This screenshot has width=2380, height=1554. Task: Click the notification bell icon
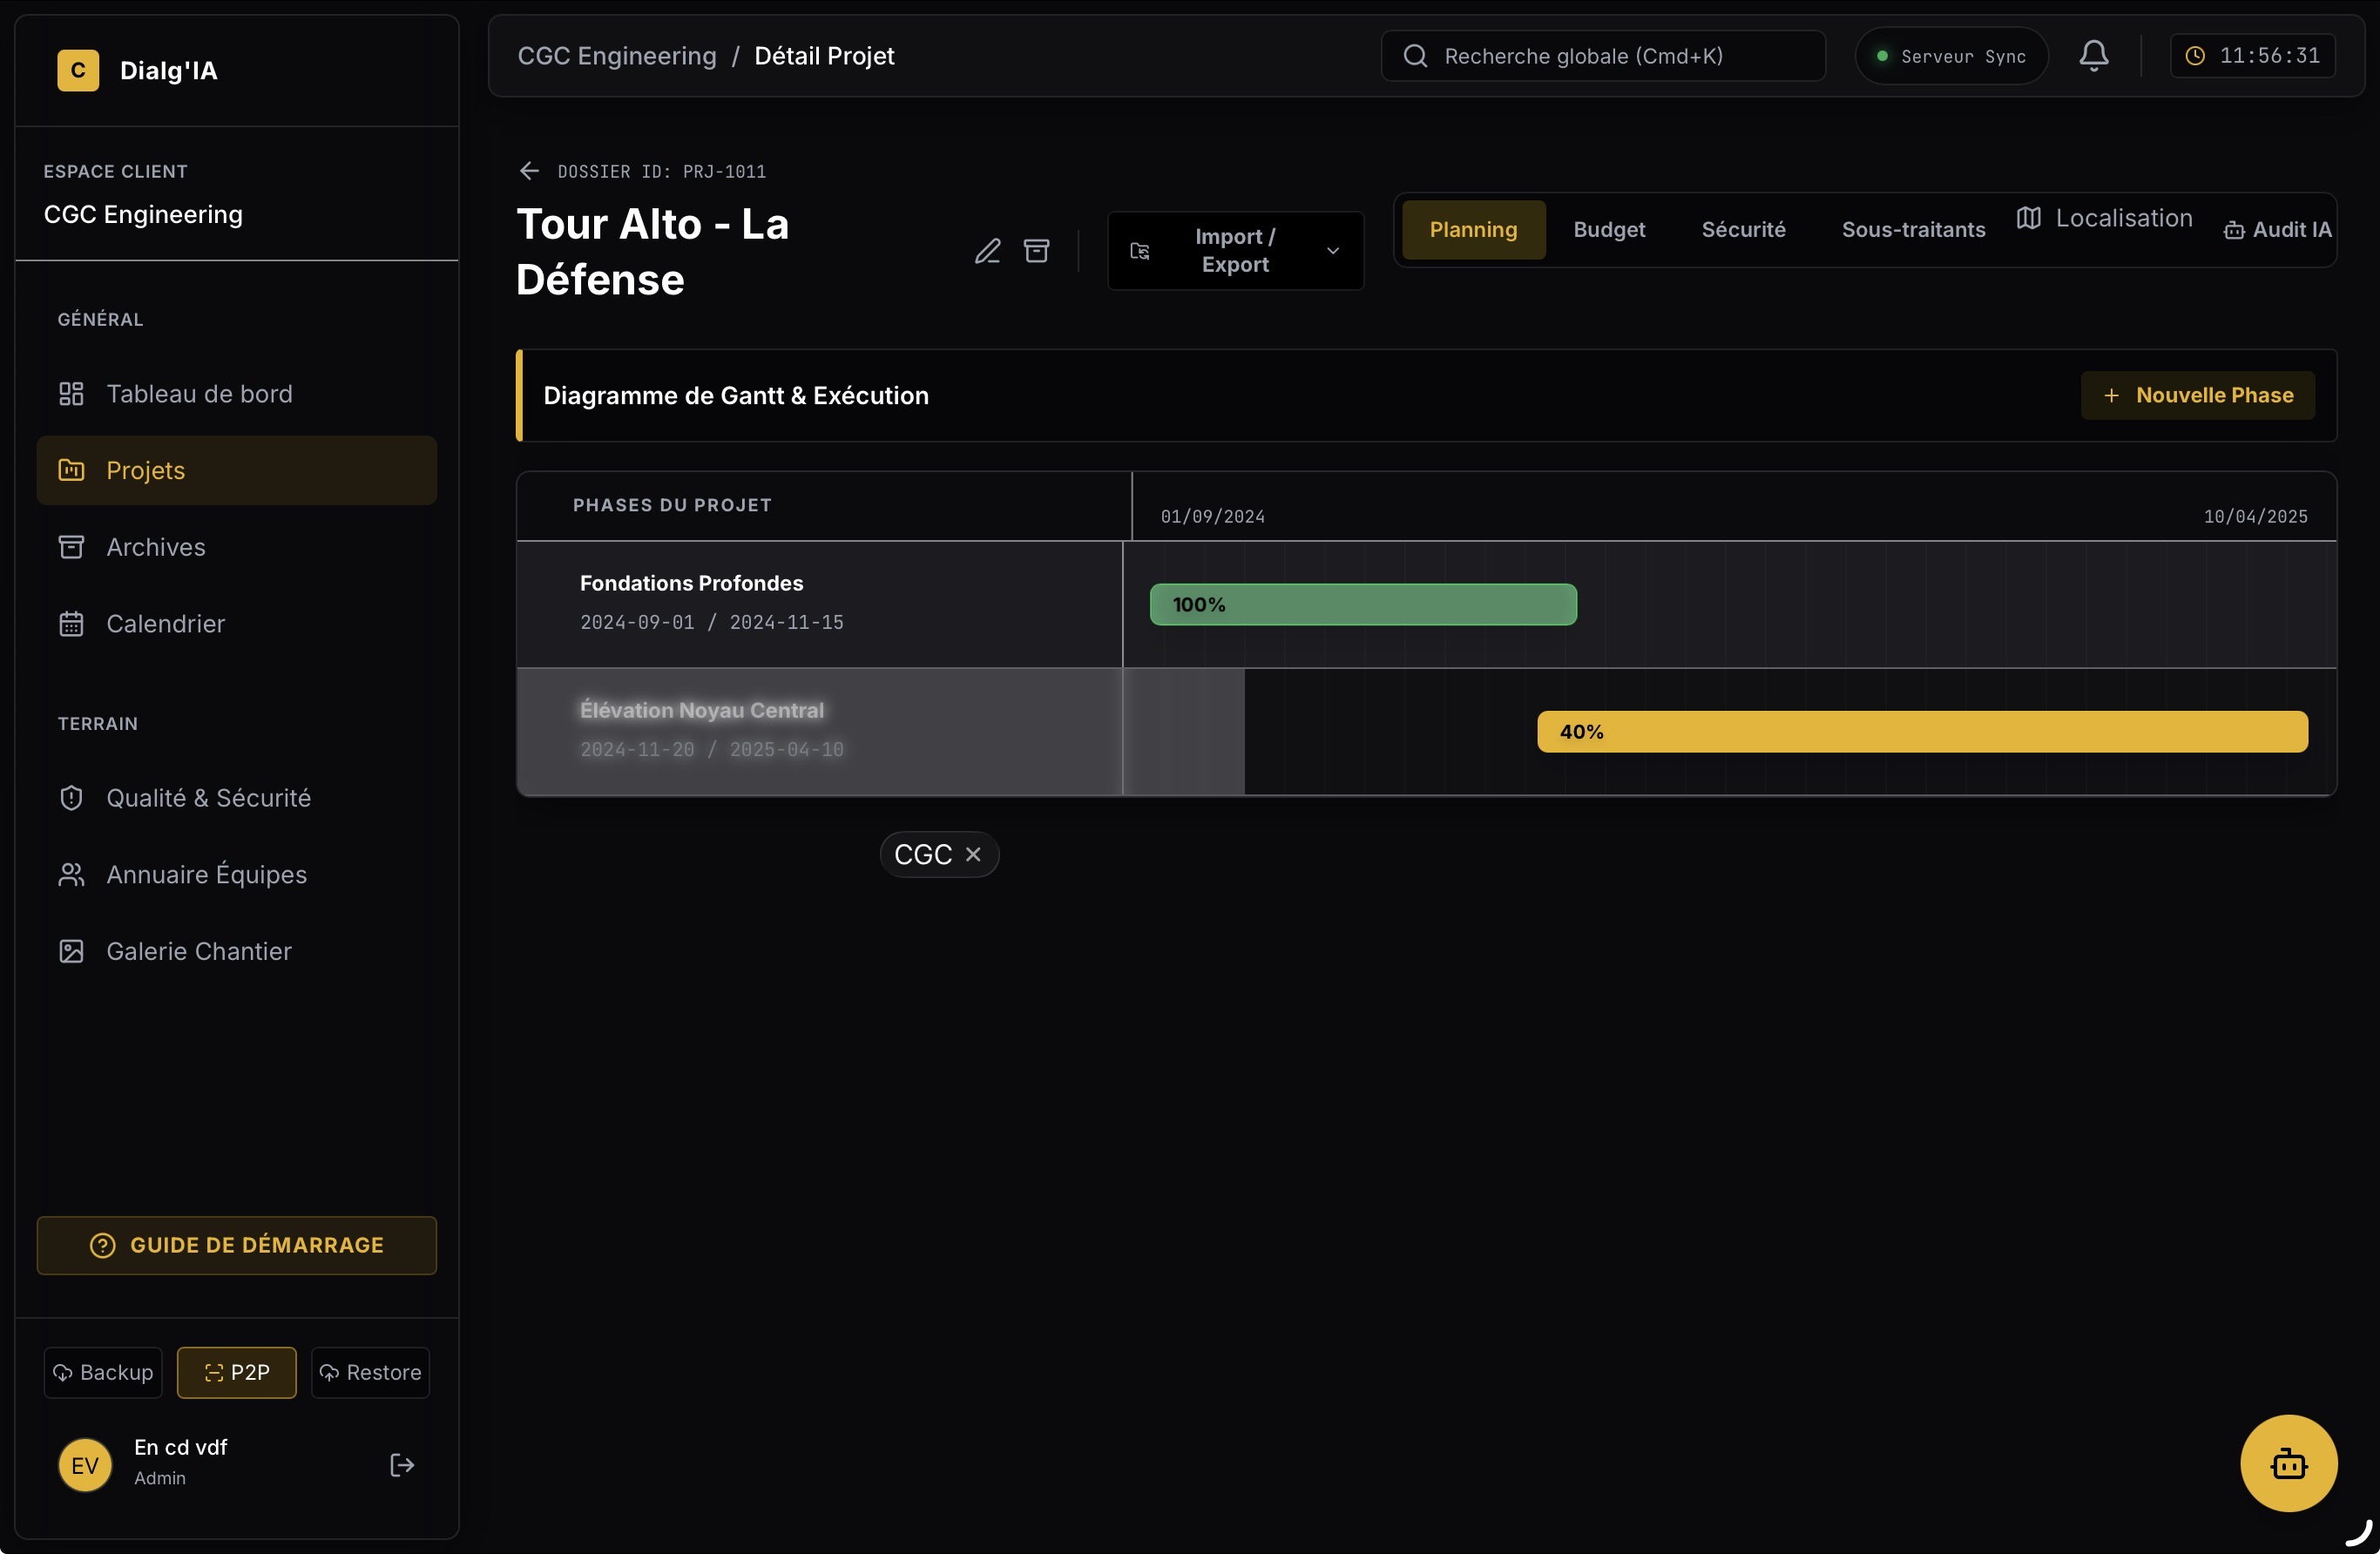click(2093, 56)
